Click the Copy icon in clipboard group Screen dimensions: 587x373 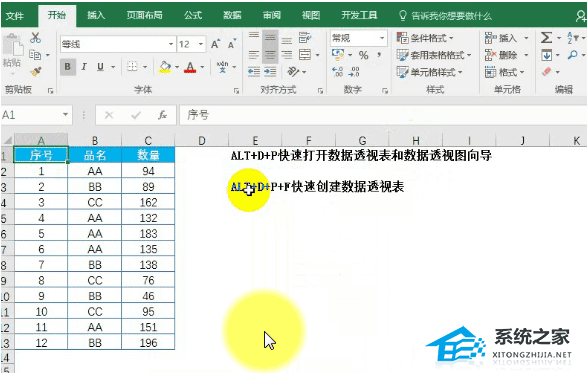click(35, 55)
